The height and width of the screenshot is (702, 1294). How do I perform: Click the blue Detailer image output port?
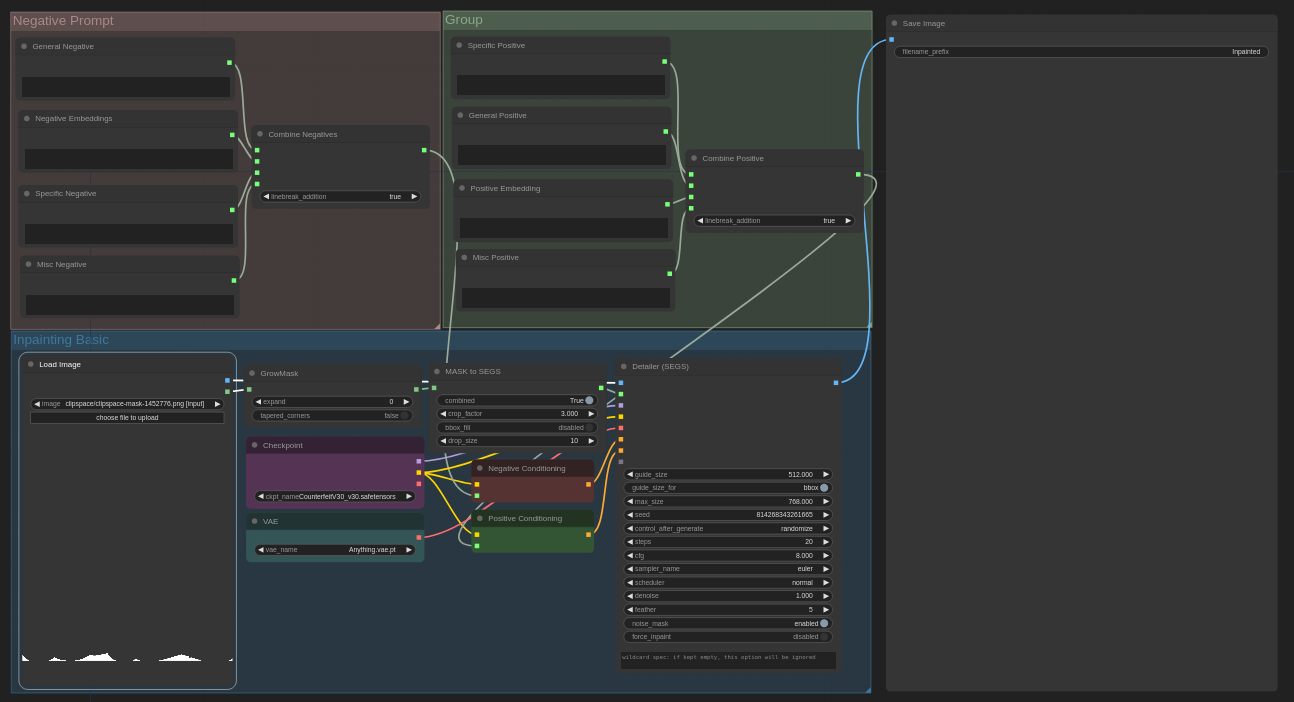coord(836,382)
